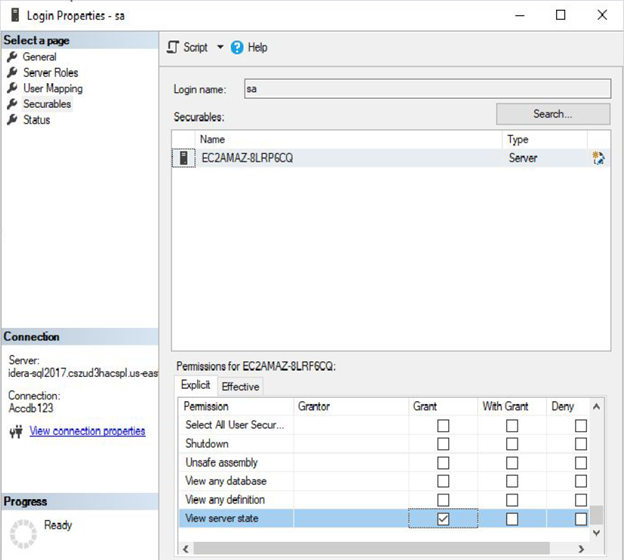Screen dimensions: 624x560
Task: Go to the User Mapping page
Action: [52, 89]
